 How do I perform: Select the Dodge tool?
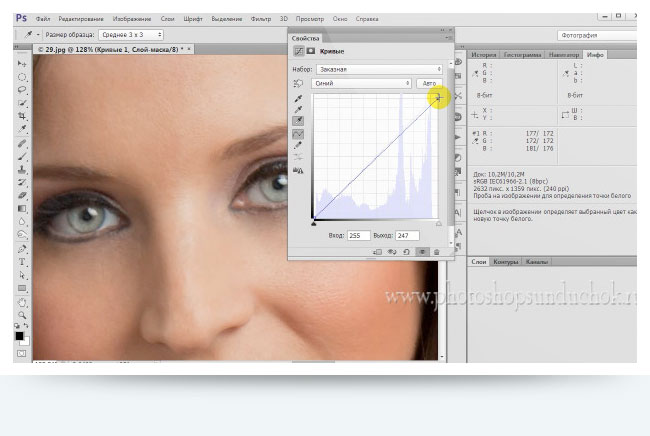pyautogui.click(x=22, y=235)
